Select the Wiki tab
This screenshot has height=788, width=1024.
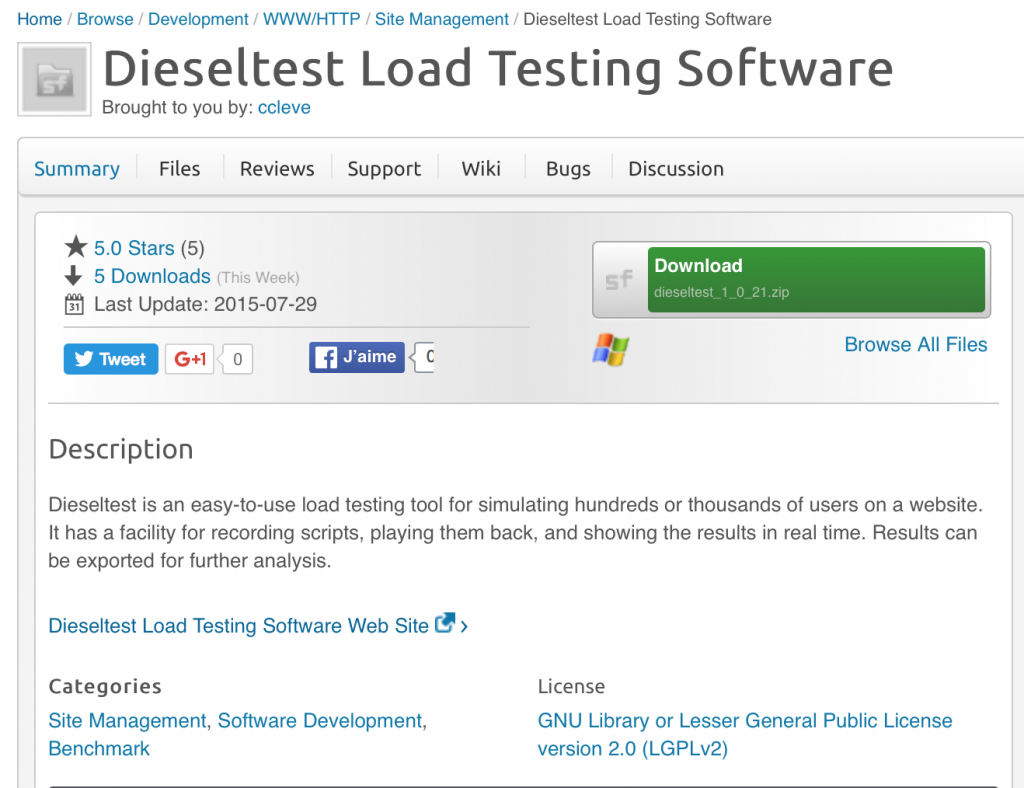coord(480,168)
